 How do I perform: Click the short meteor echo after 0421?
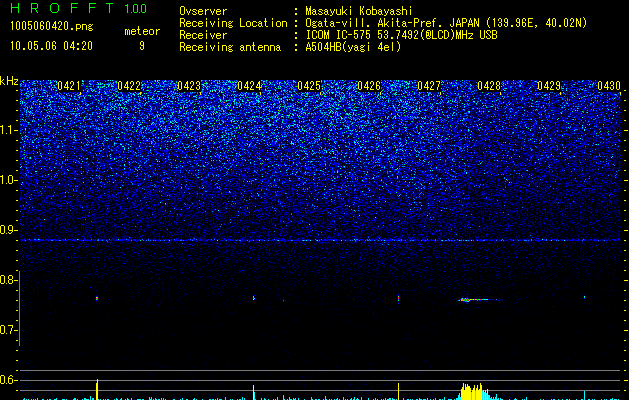97,298
